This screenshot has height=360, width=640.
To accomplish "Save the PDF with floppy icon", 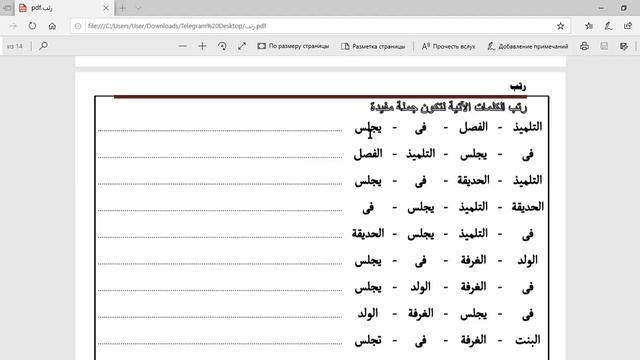I will pyautogui.click(x=604, y=46).
